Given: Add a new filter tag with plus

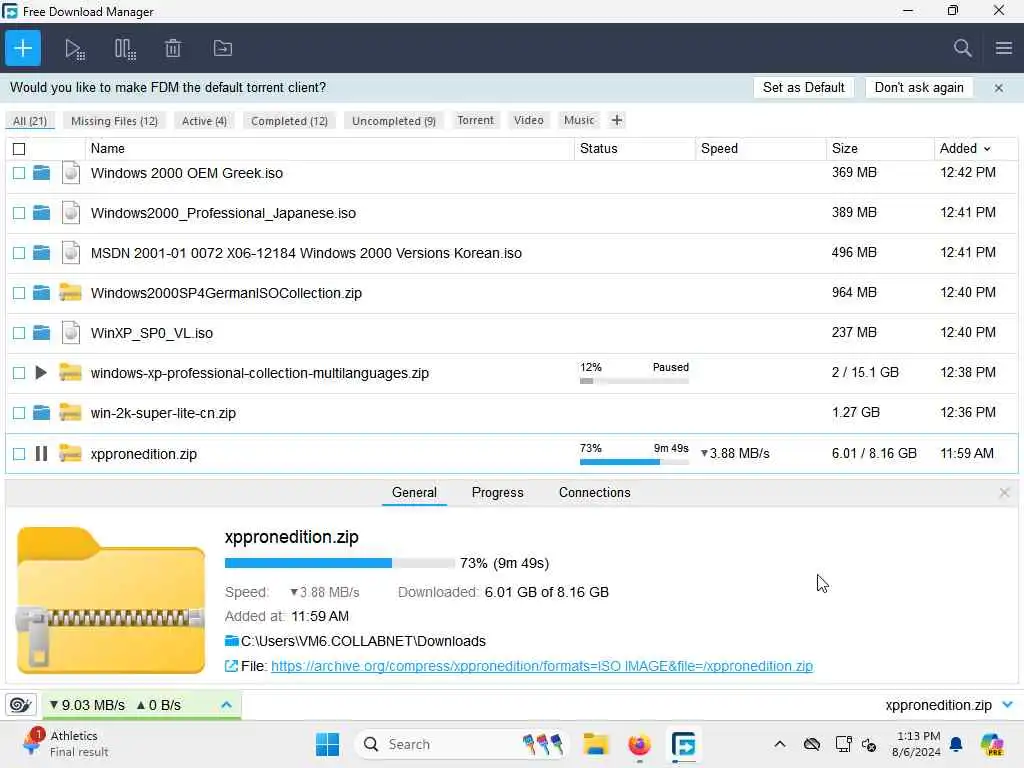Looking at the screenshot, I should coord(616,120).
